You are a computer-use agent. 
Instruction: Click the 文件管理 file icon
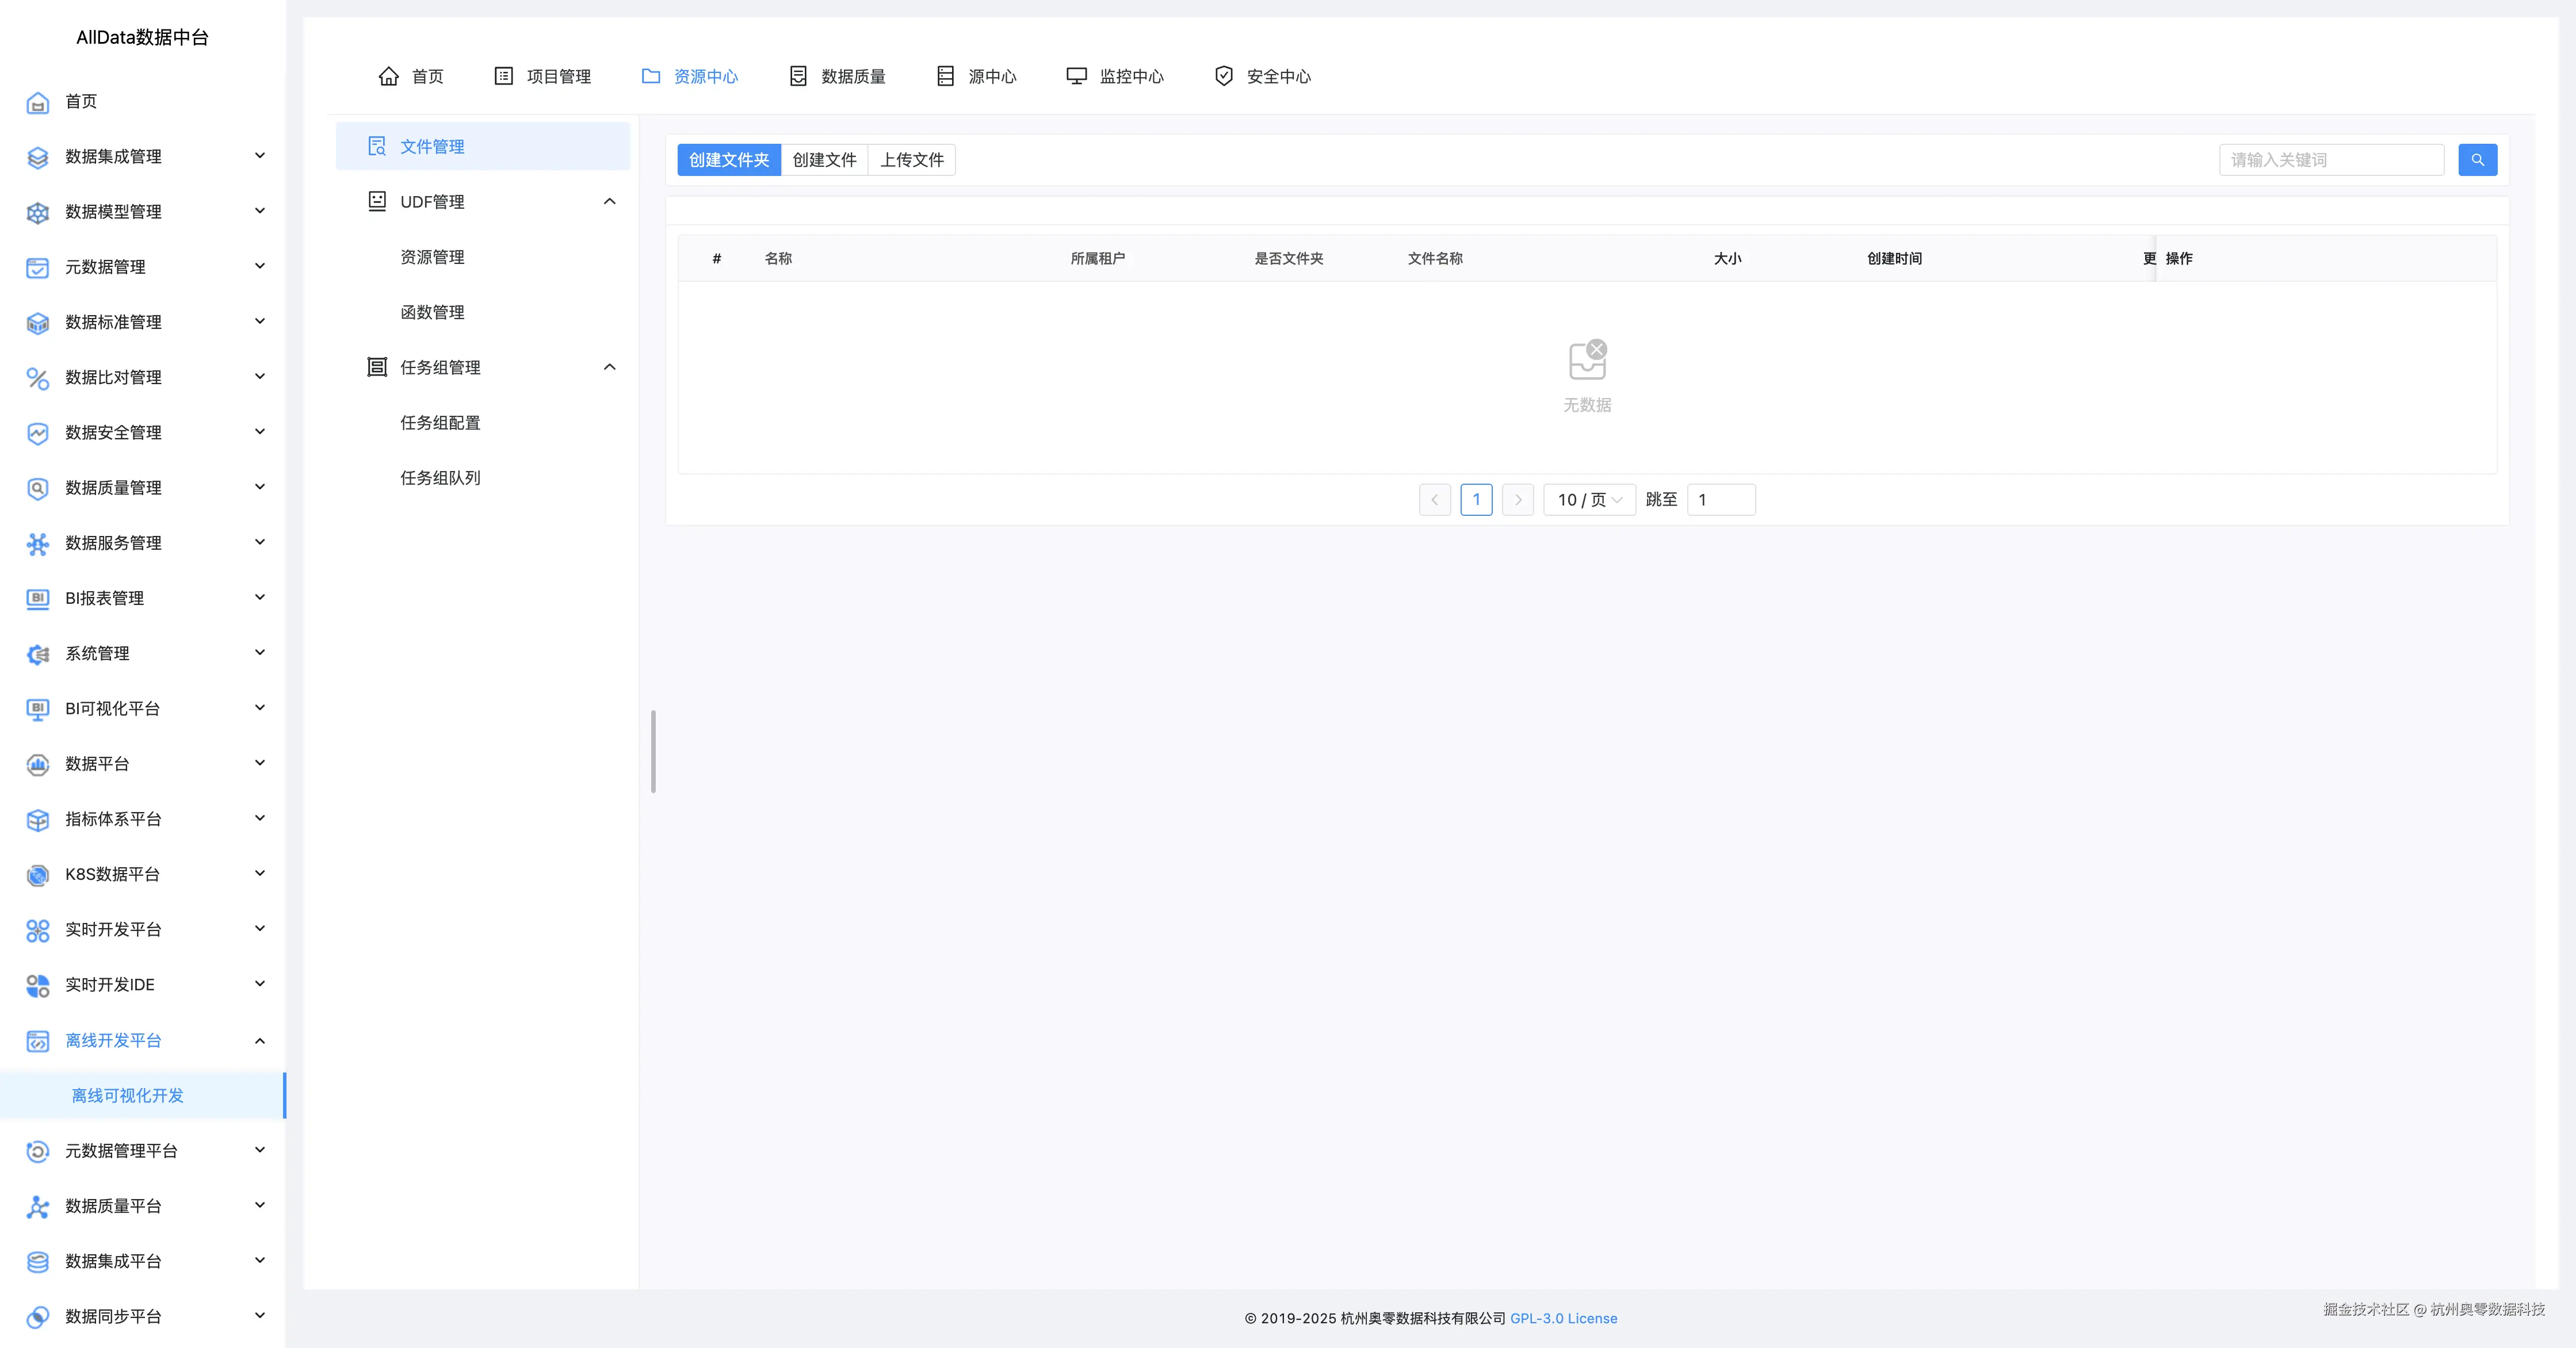pyautogui.click(x=377, y=146)
